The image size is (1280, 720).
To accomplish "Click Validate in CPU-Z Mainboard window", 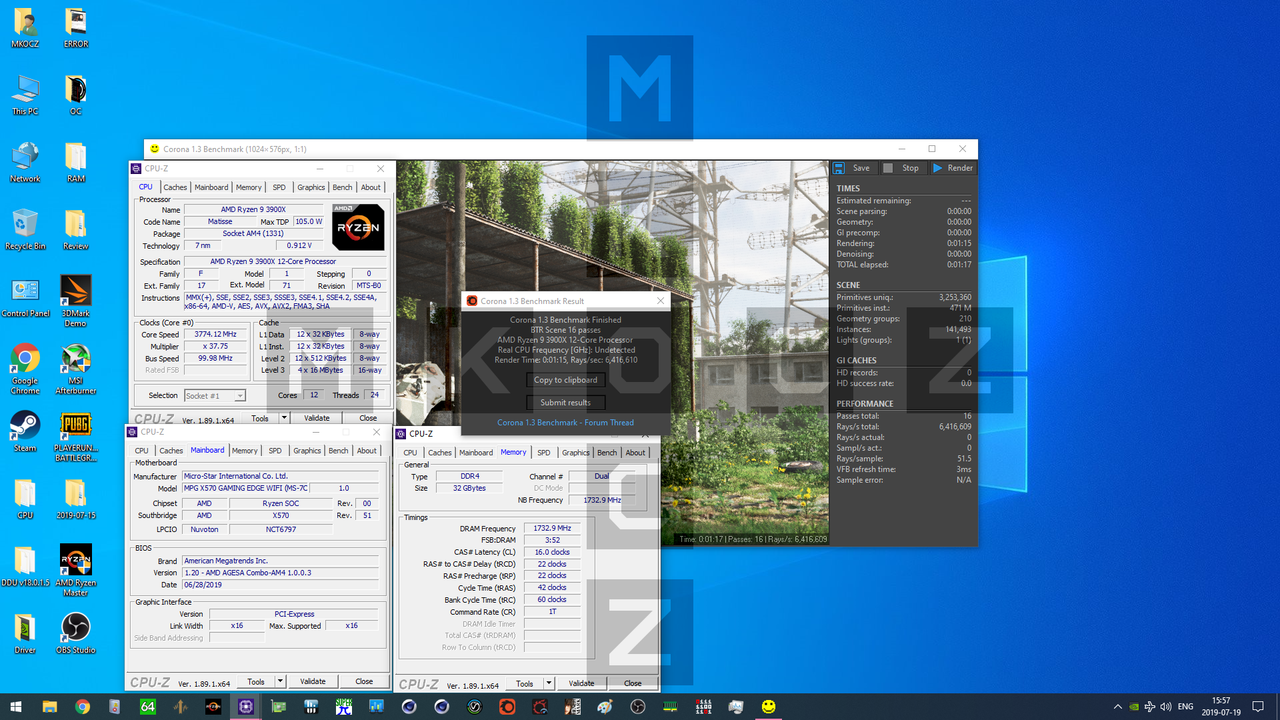I will click(313, 681).
